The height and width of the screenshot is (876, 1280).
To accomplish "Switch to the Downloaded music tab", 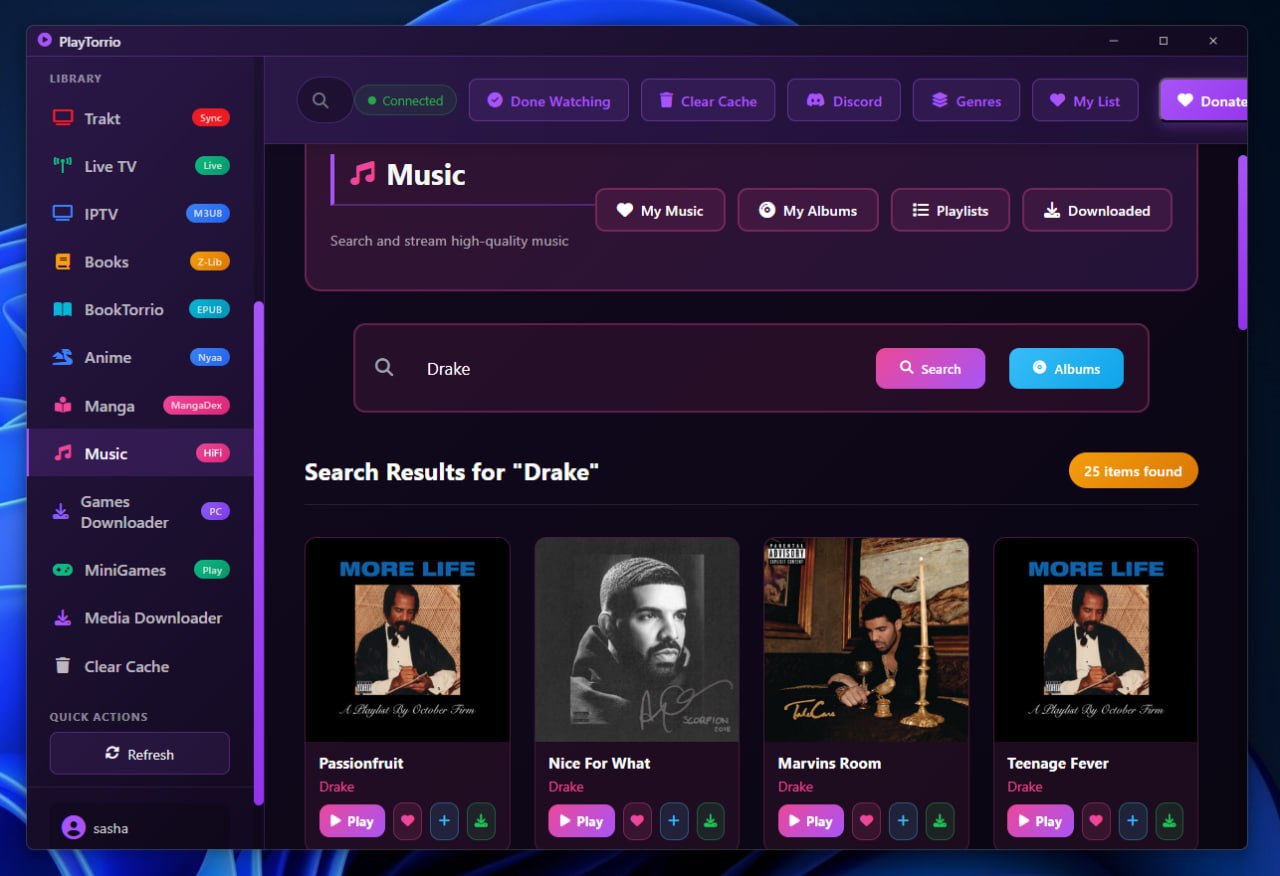I will 1097,211.
